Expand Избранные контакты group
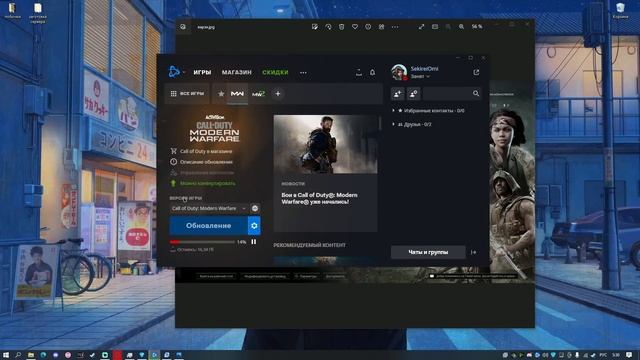The image size is (640, 360). point(429,111)
